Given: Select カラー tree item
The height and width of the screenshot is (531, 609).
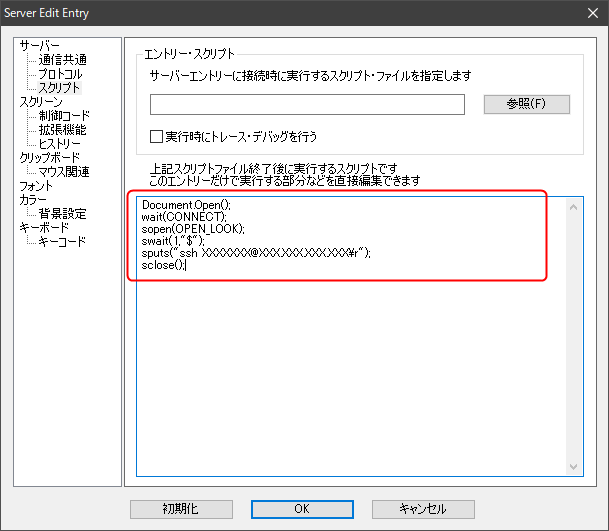Looking at the screenshot, I should tap(33, 200).
